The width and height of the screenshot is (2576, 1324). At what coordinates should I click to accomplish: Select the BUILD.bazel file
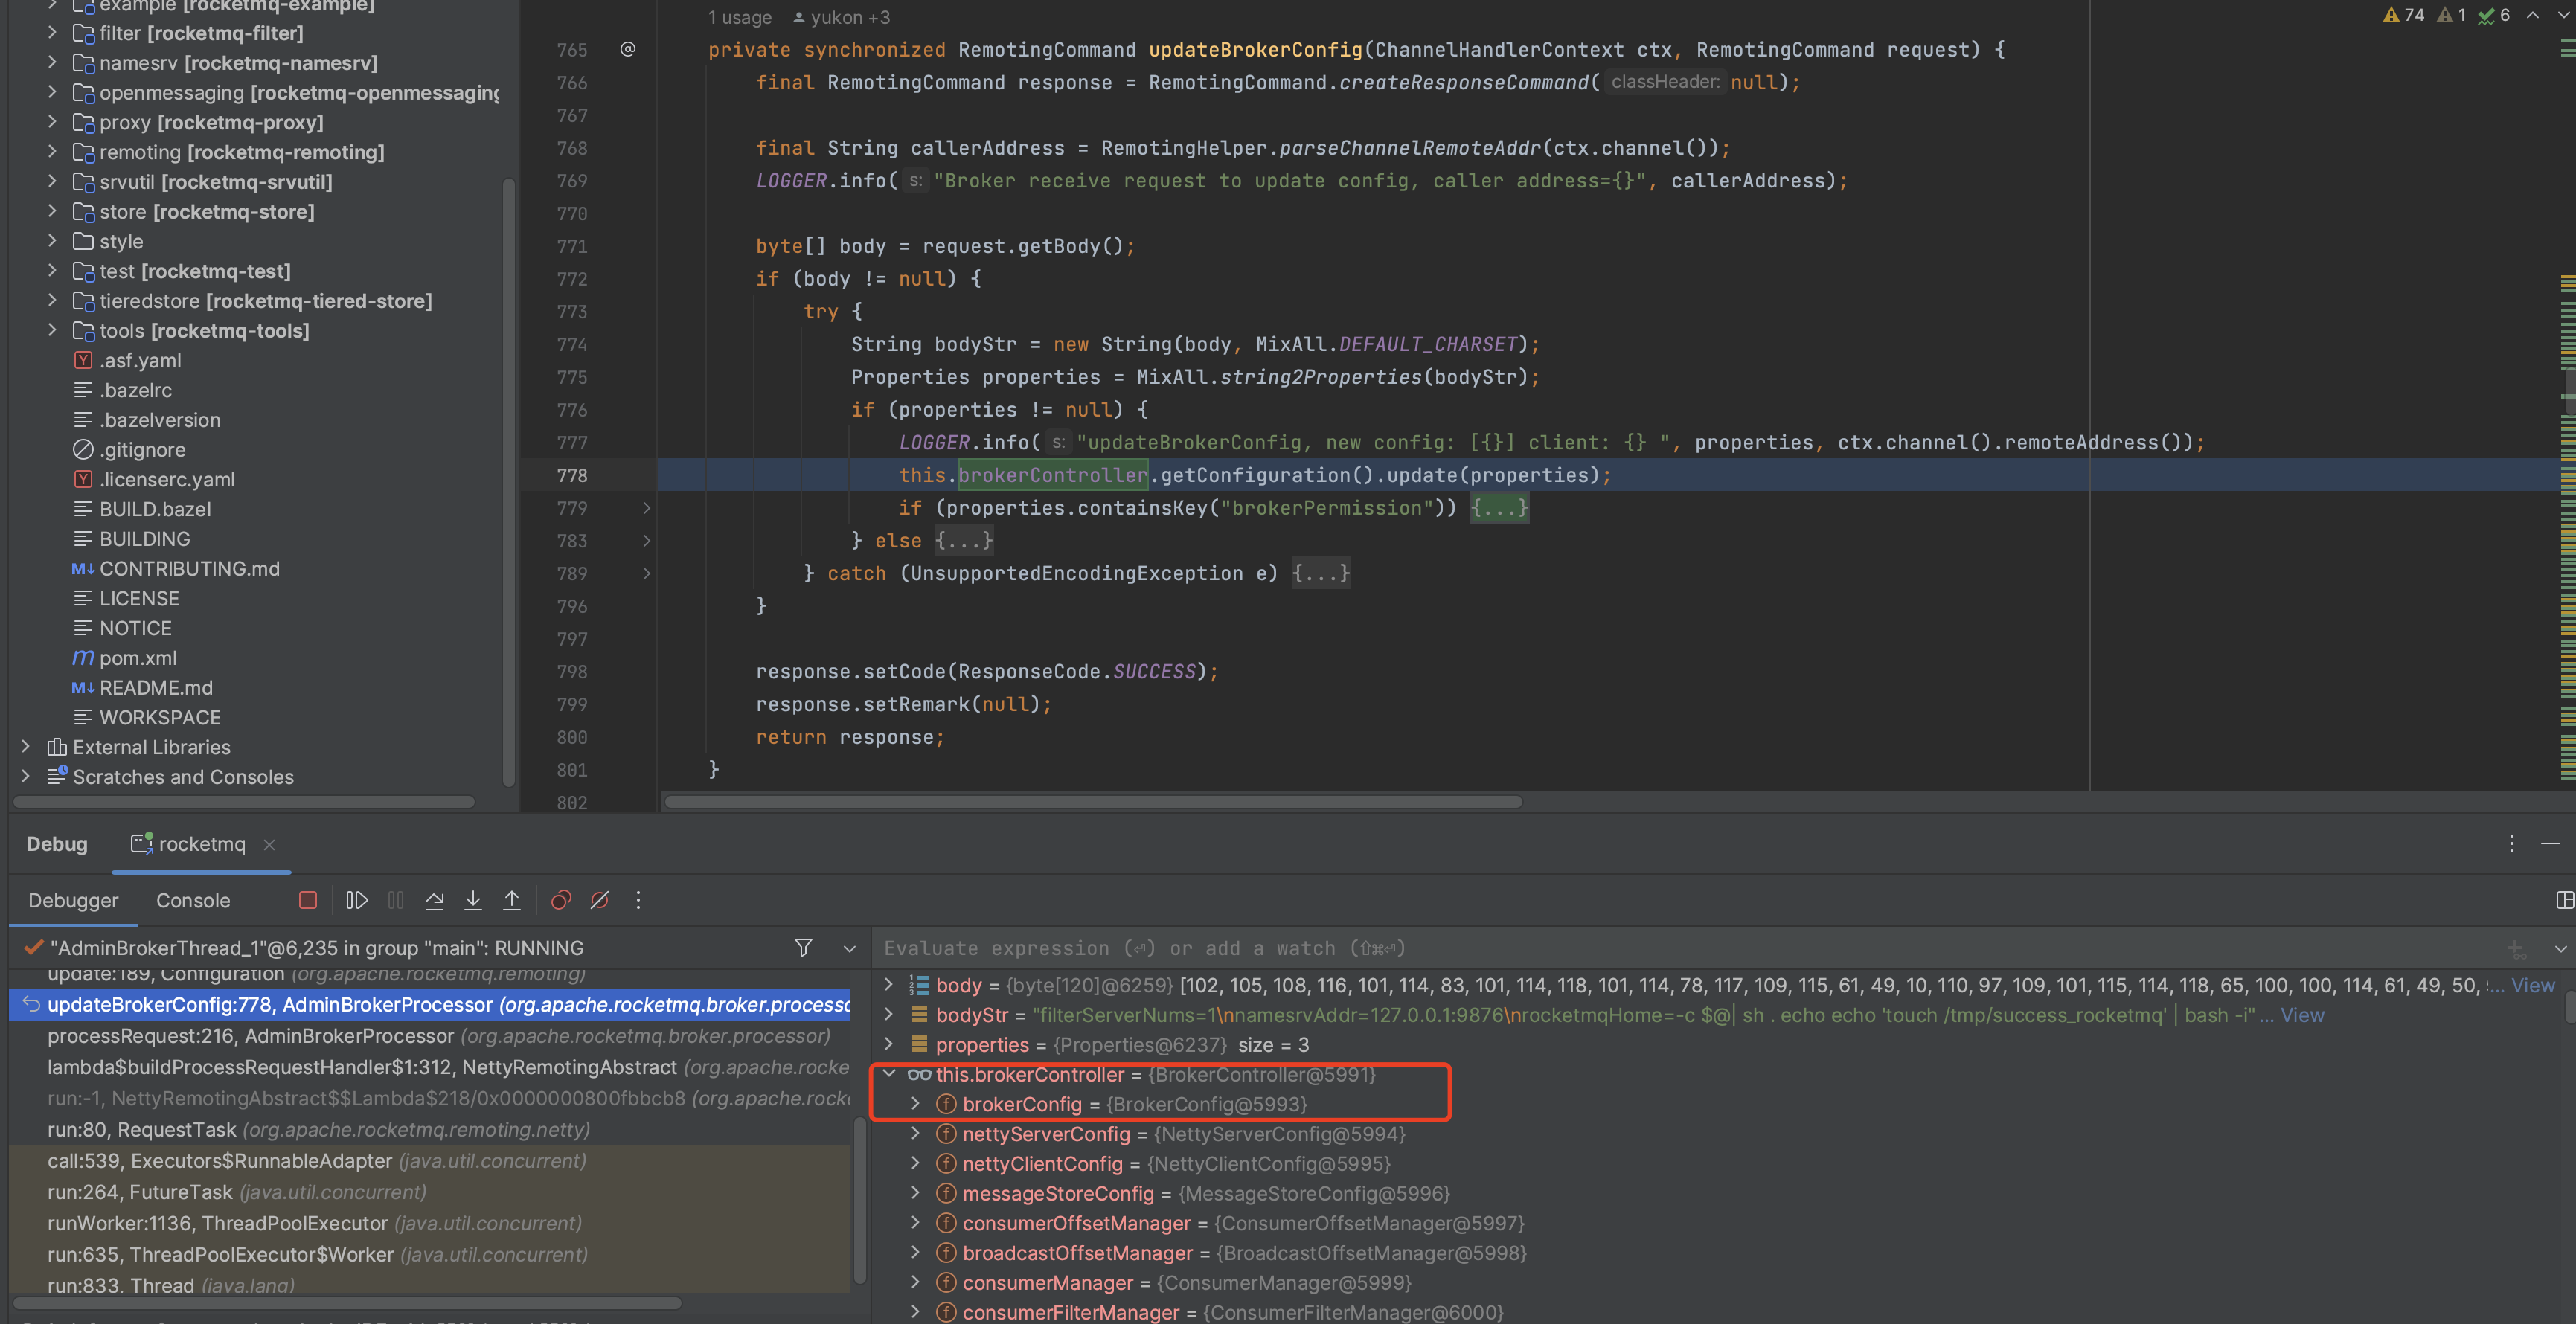tap(155, 509)
